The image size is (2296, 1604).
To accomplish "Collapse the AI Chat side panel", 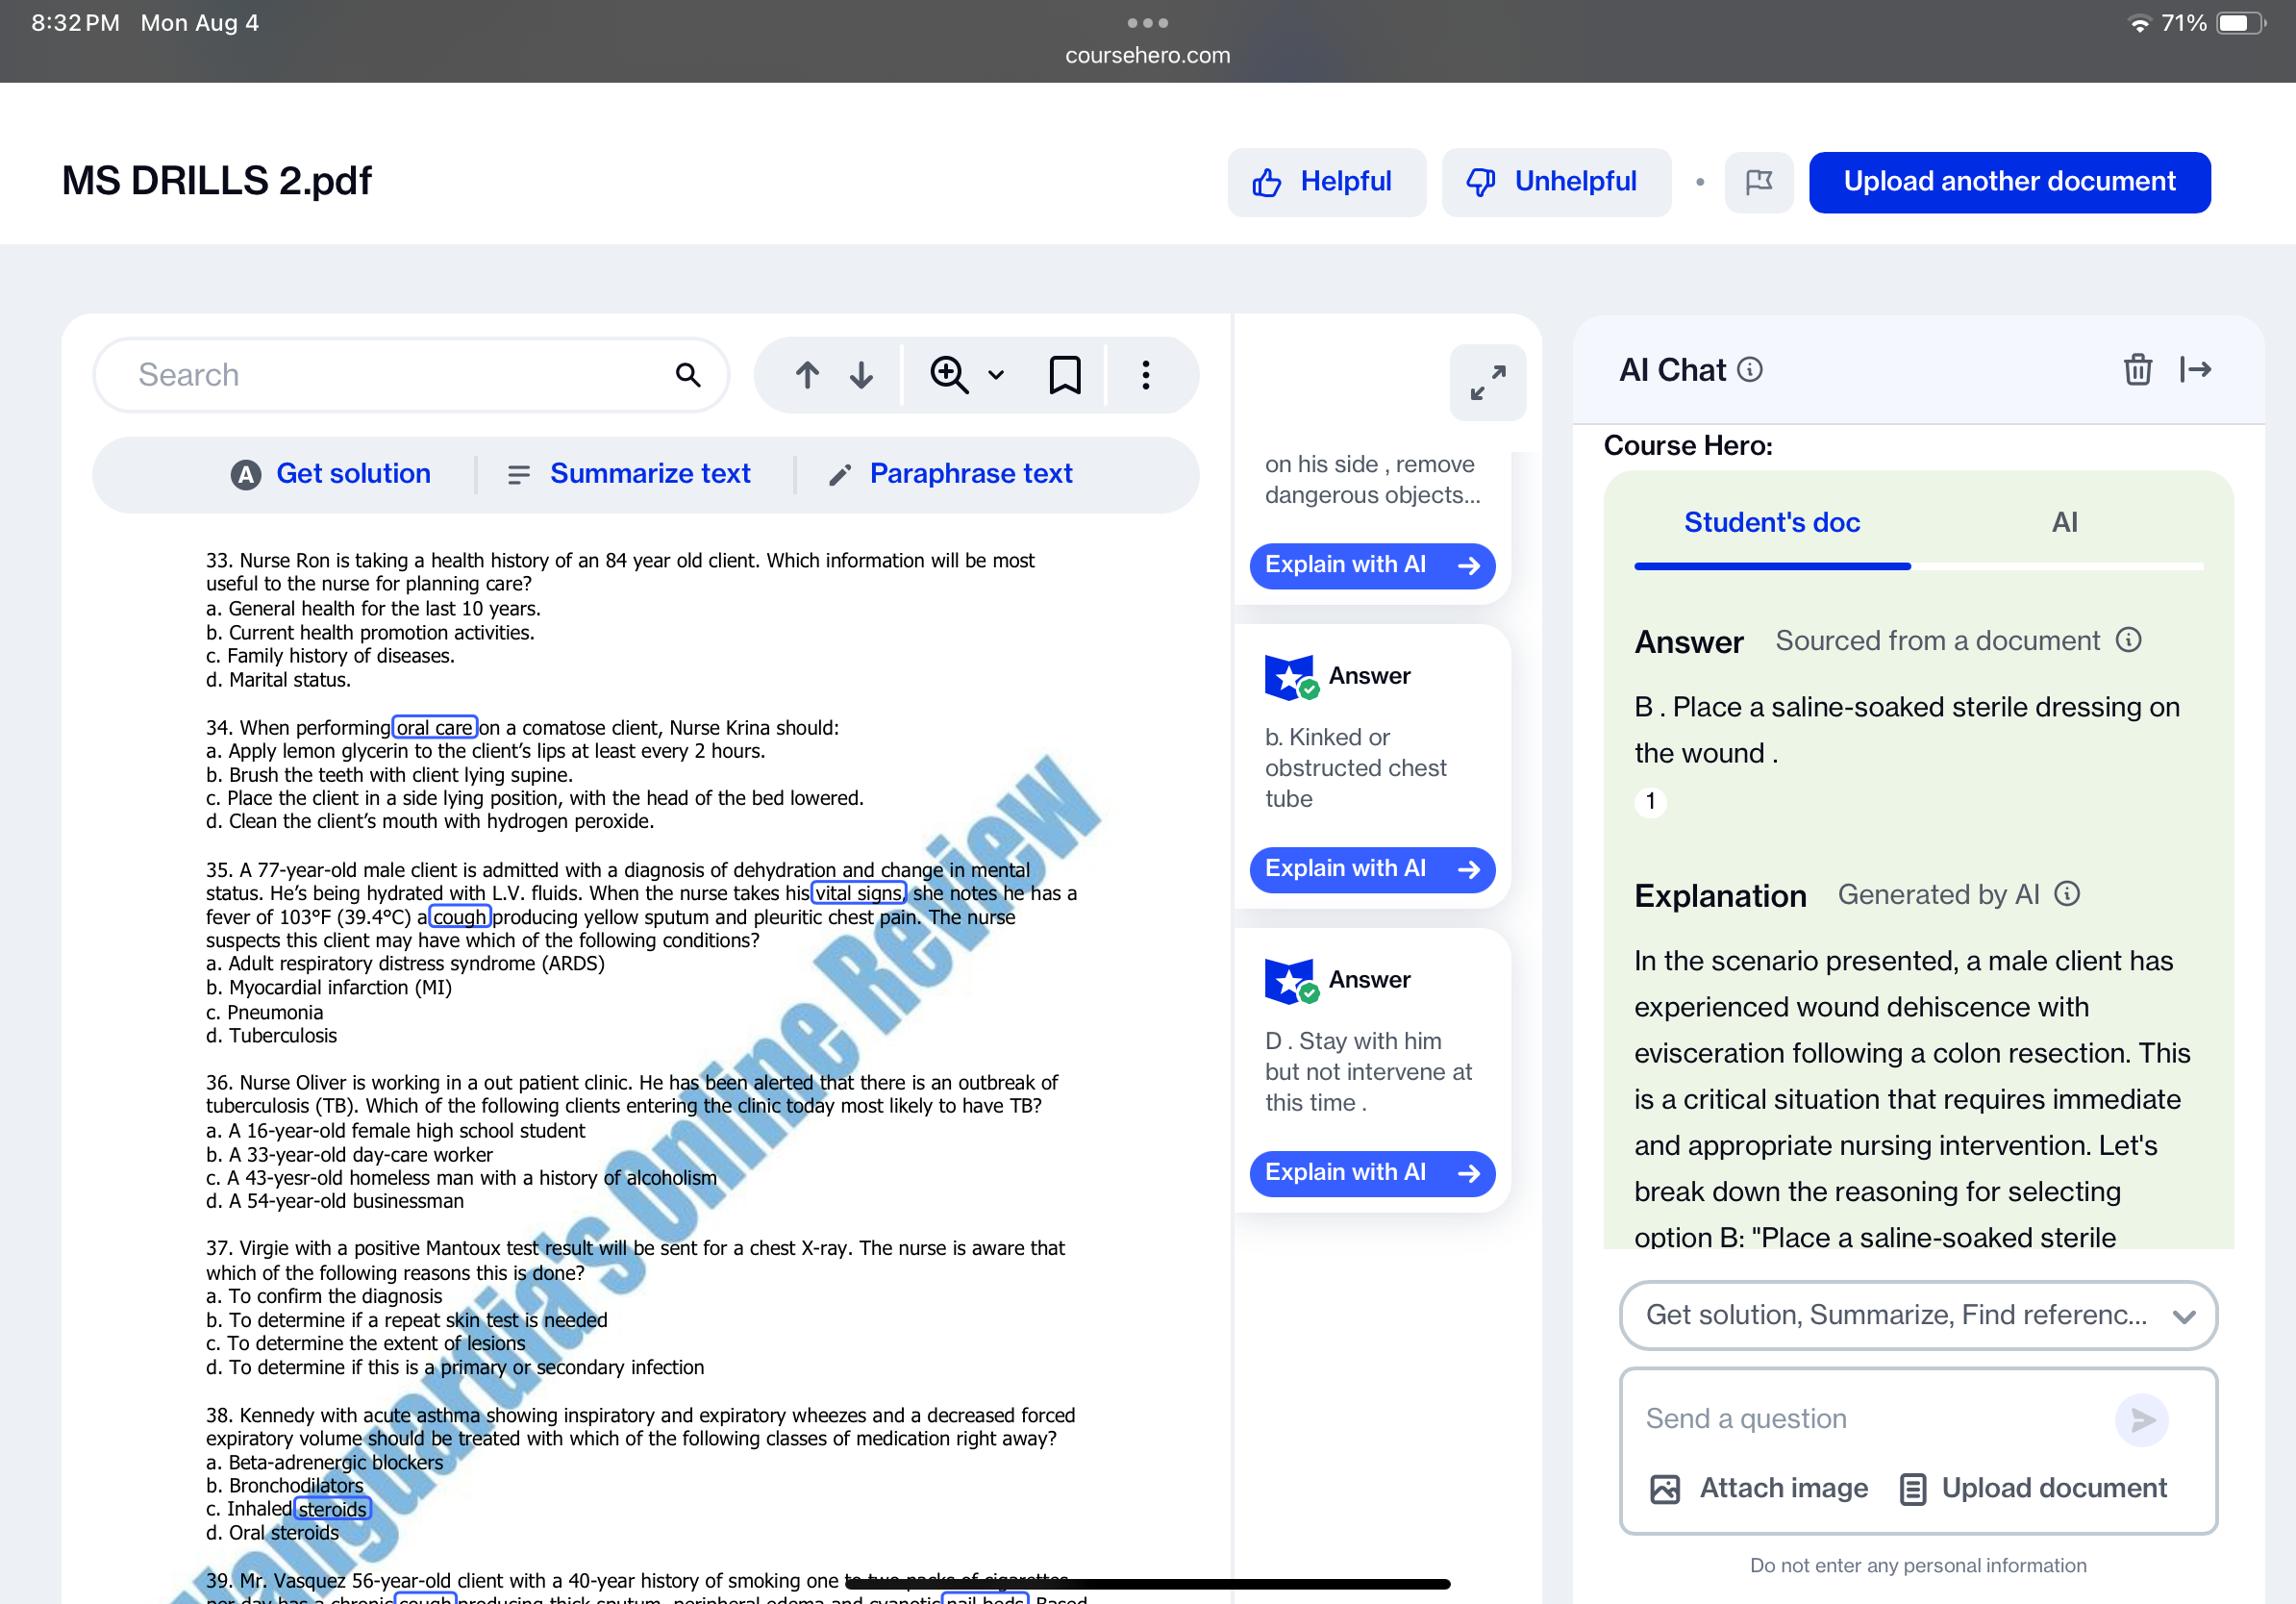I will [2196, 370].
